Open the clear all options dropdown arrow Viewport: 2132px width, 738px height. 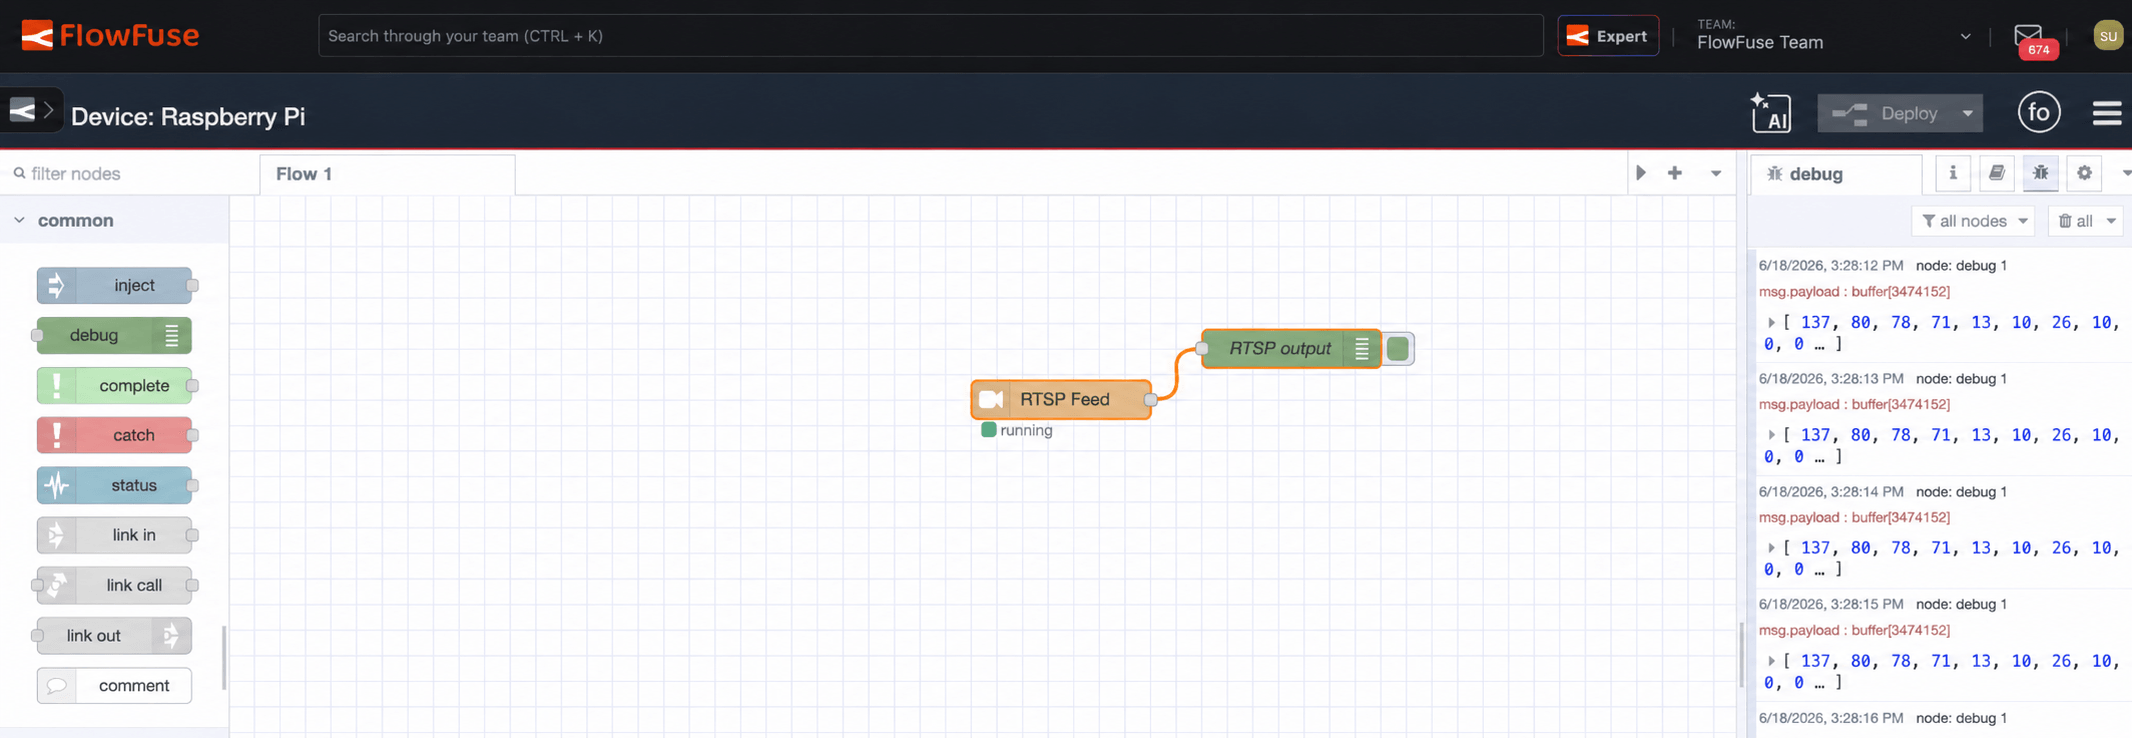click(x=2111, y=221)
